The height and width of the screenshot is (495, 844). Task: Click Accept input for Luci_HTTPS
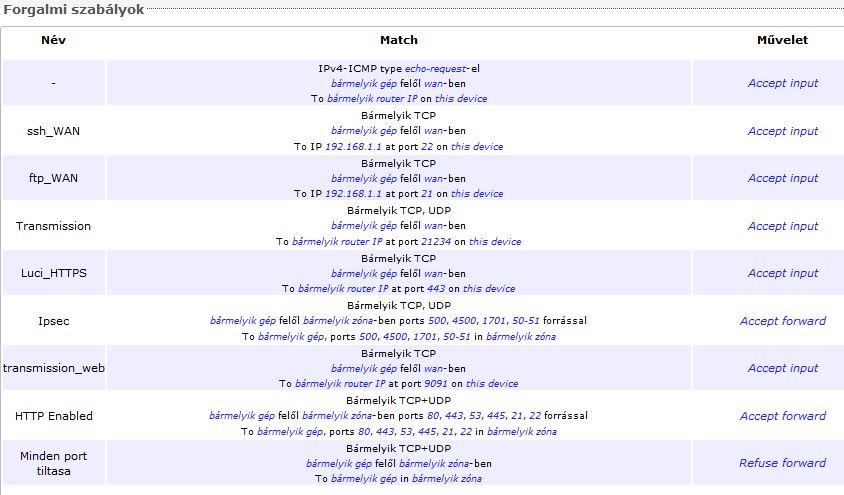783,273
